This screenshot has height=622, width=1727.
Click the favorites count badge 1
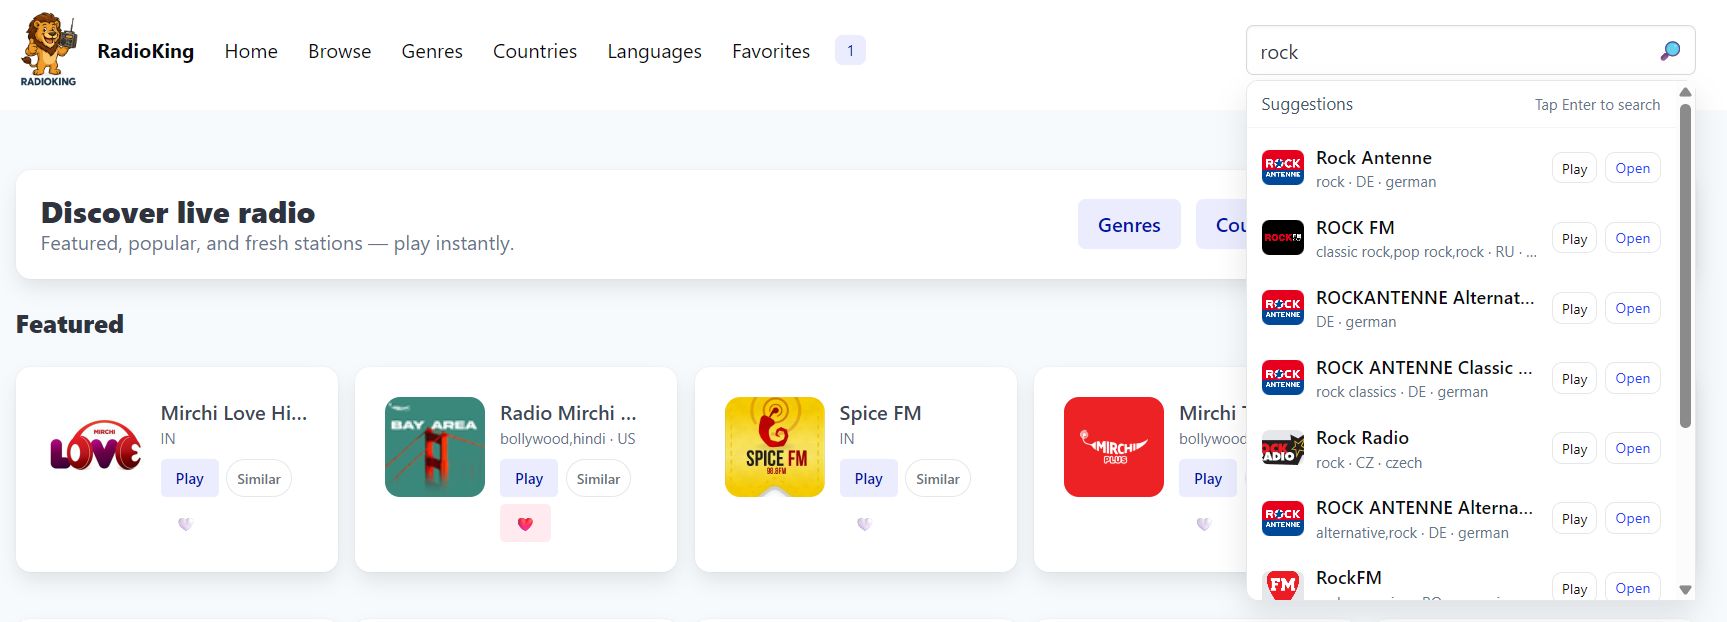click(x=850, y=50)
